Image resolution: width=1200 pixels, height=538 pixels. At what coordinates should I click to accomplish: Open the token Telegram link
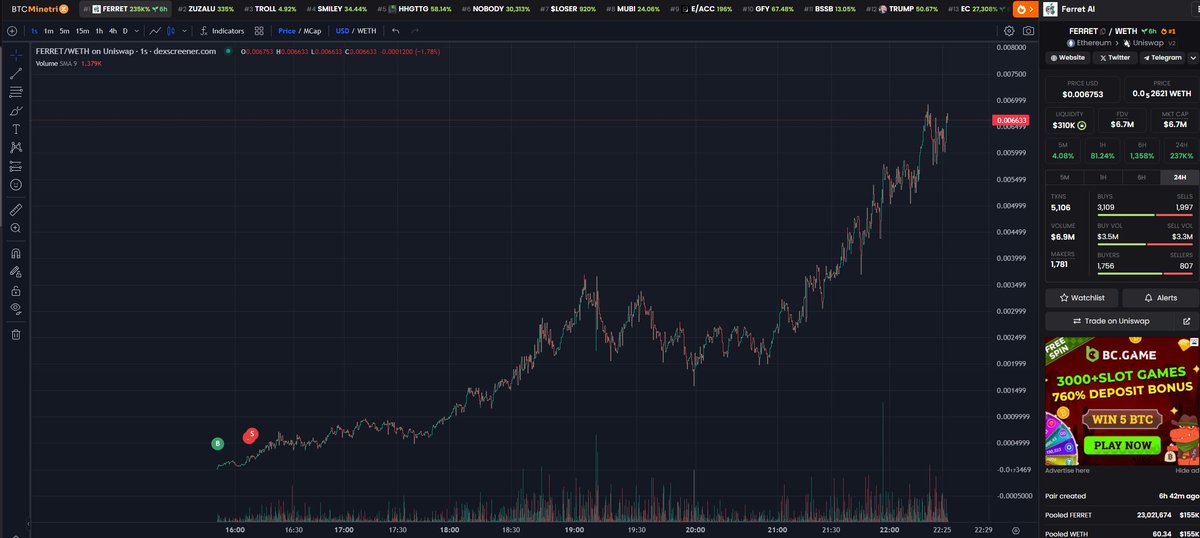1162,58
